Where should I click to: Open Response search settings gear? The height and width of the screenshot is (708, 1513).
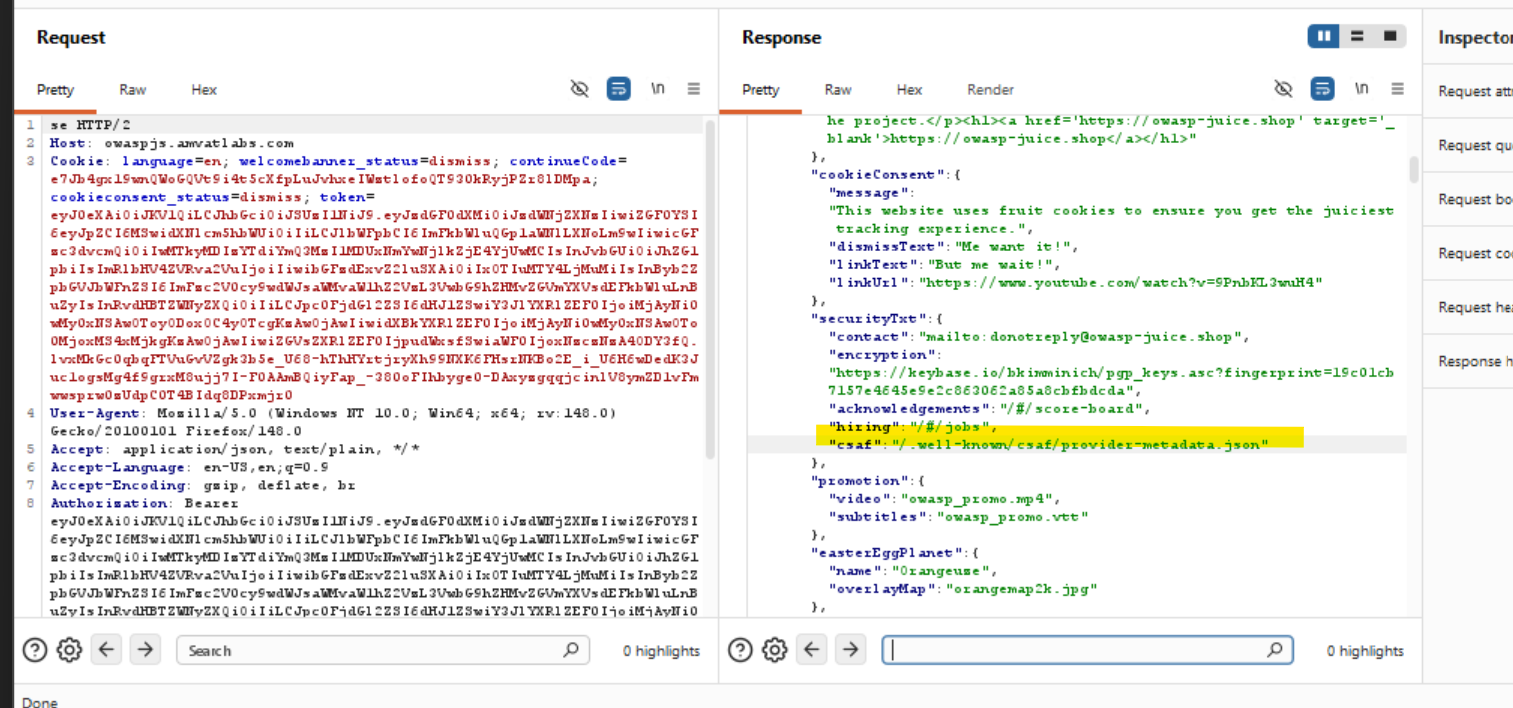[x=774, y=650]
